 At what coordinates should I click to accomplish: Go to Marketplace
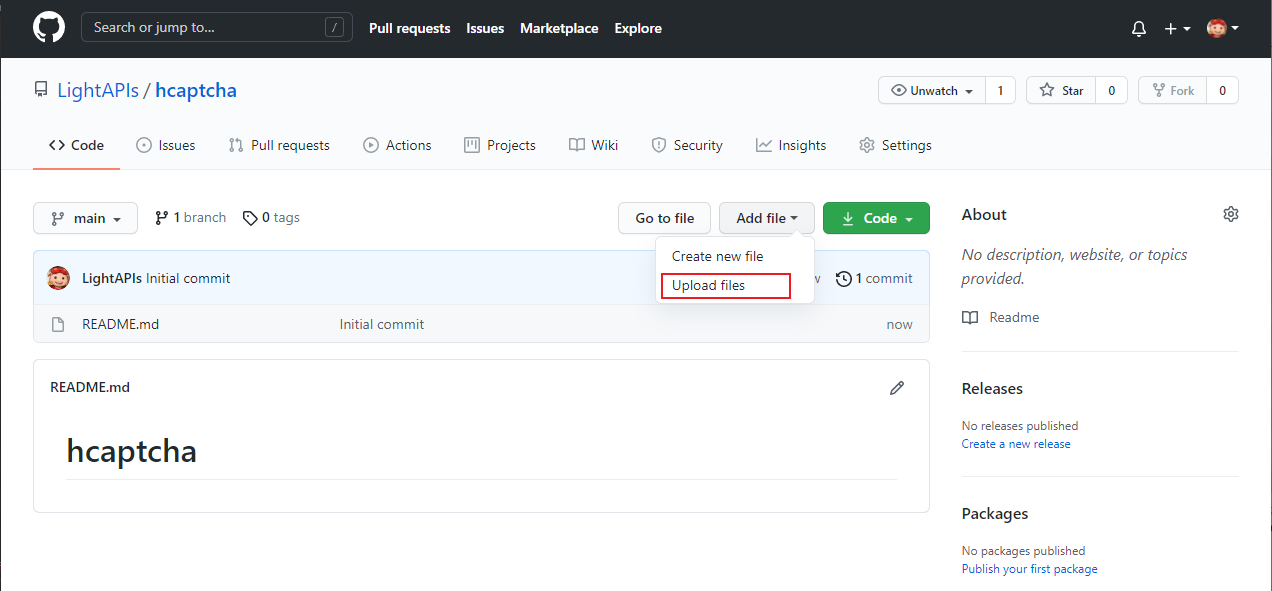pyautogui.click(x=559, y=29)
